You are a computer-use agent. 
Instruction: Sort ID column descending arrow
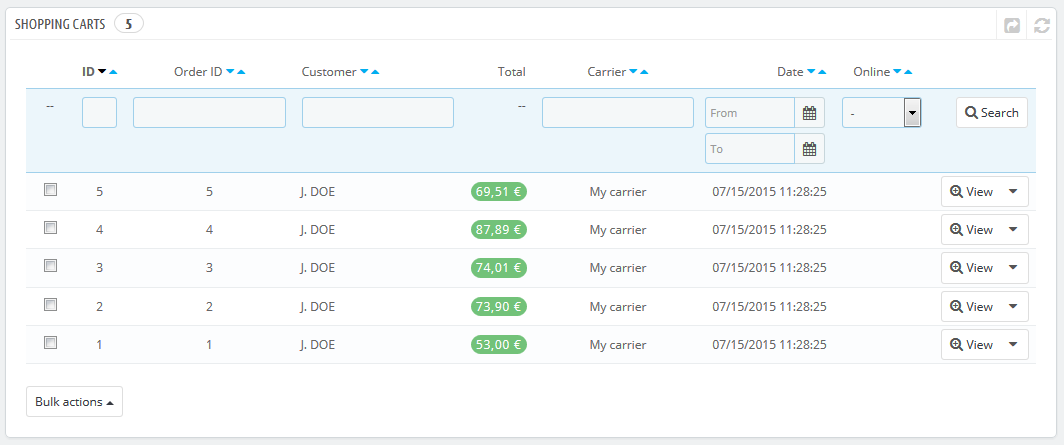tap(102, 72)
